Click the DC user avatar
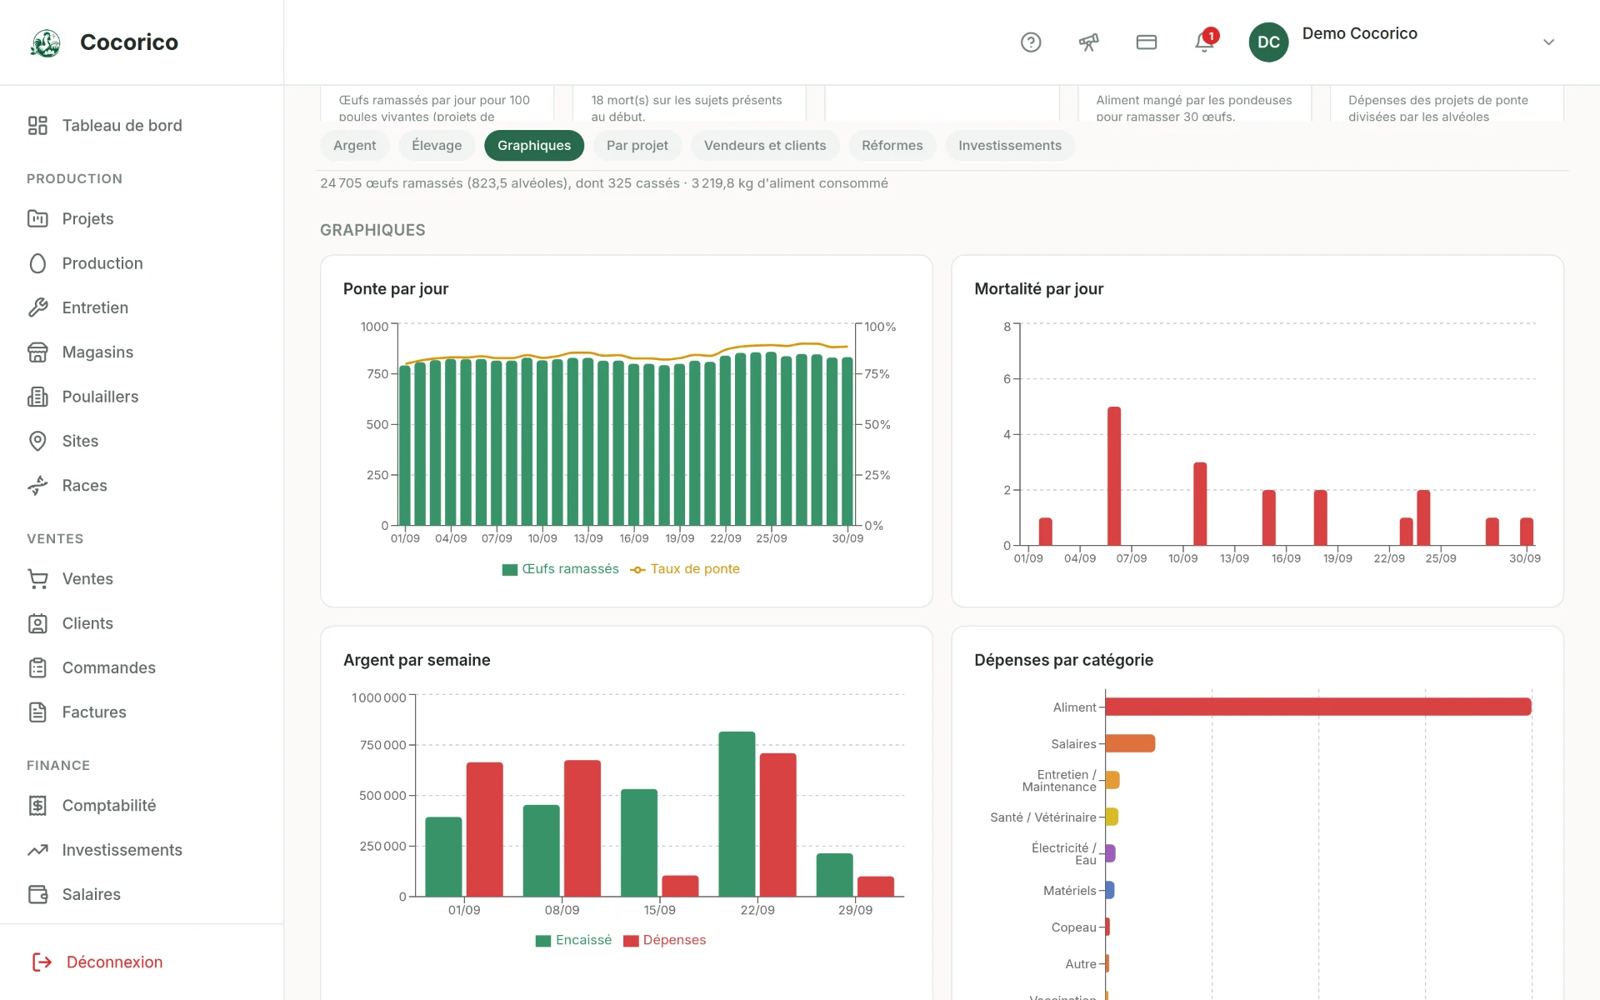The width and height of the screenshot is (1600, 1000). [1269, 42]
